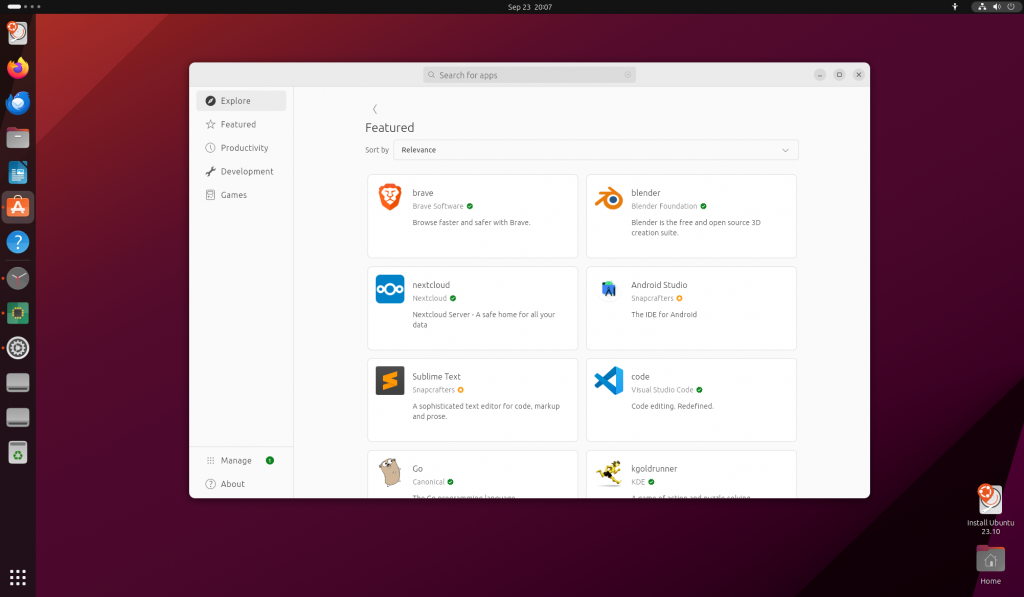Viewport: 1024px width, 597px height.
Task: Open the Sort by Relevance dropdown
Action: (596, 149)
